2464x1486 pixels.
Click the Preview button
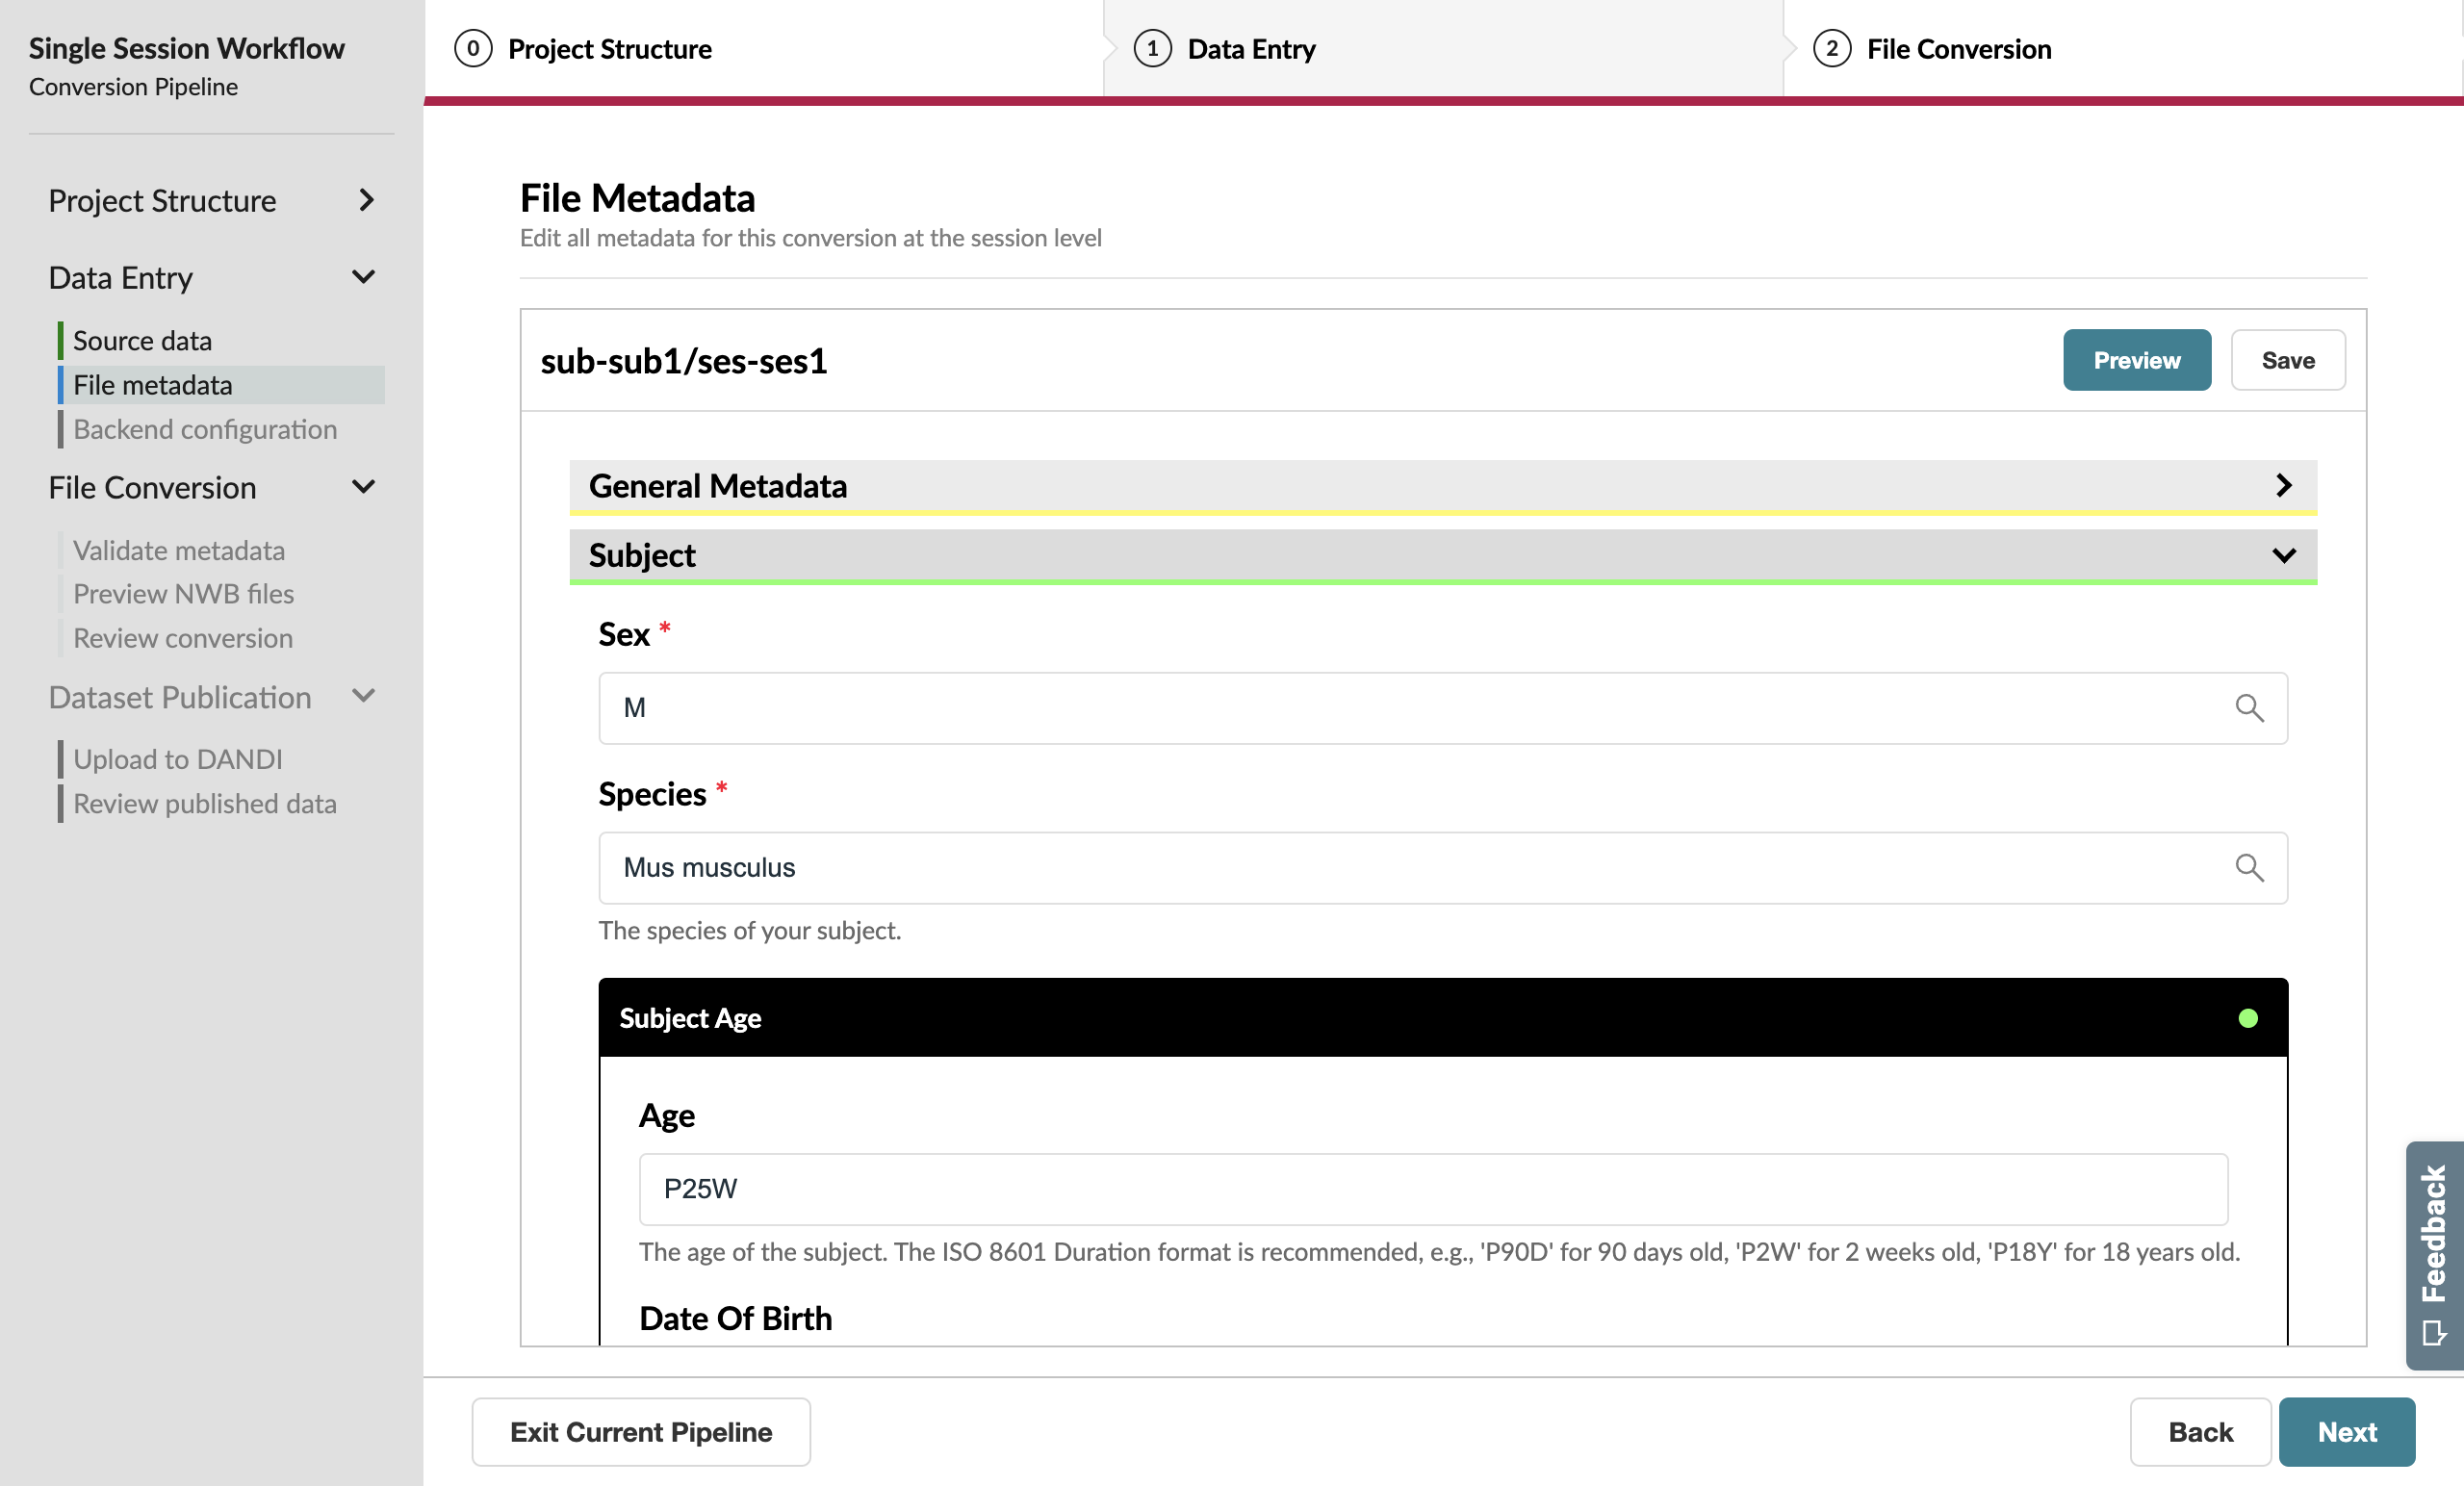point(2137,360)
